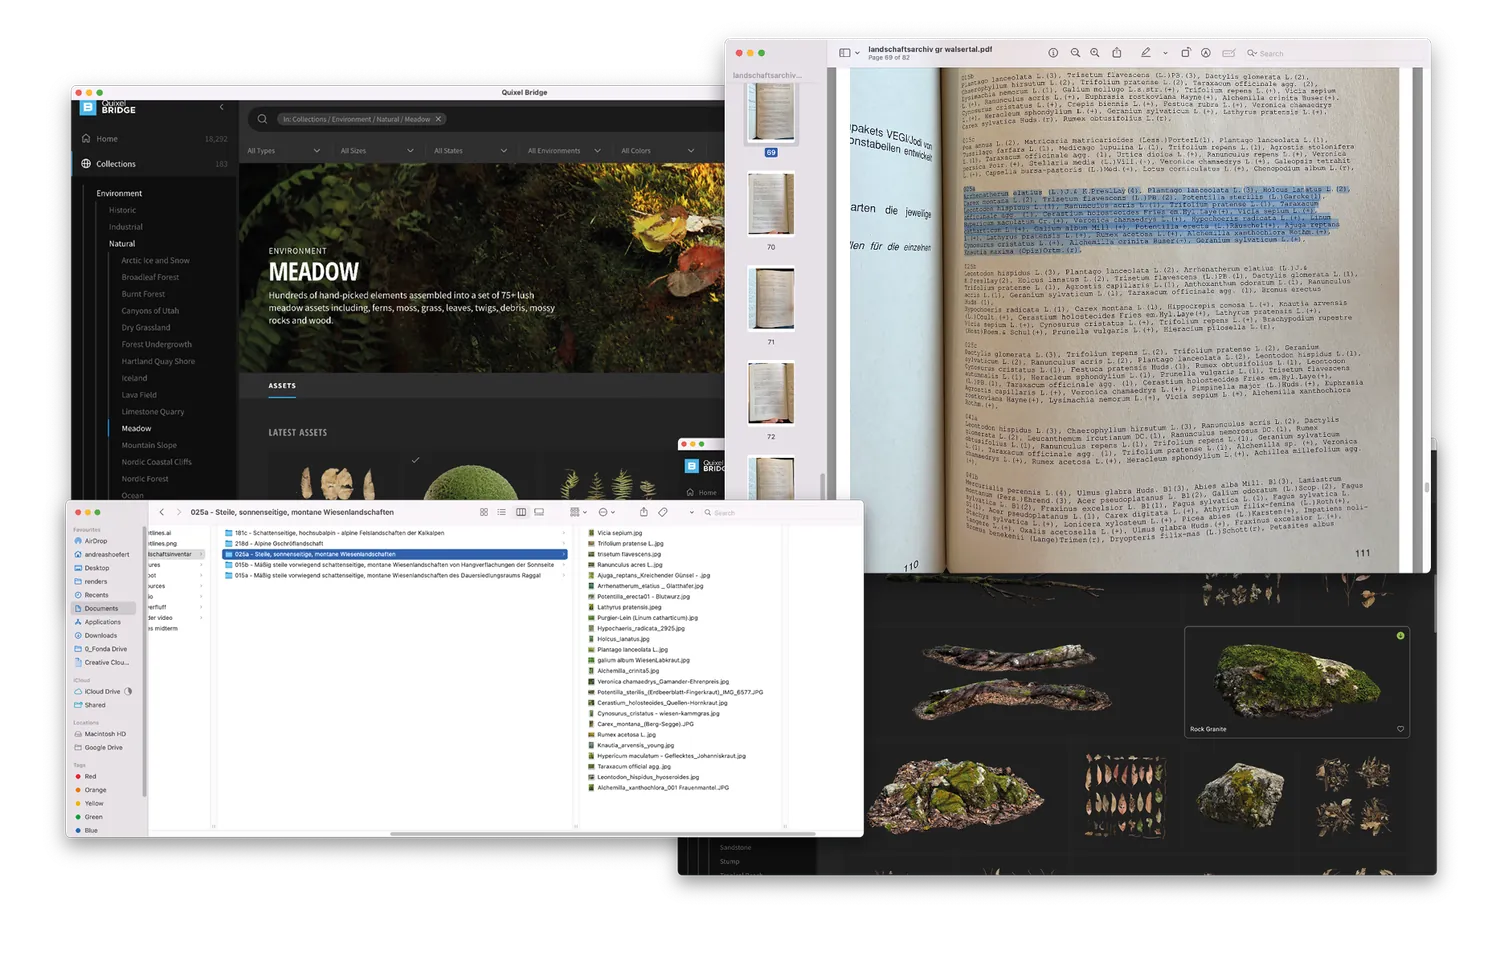The width and height of the screenshot is (1500, 971).
Task: Filter by the Green tag in Finder
Action: coord(94,817)
